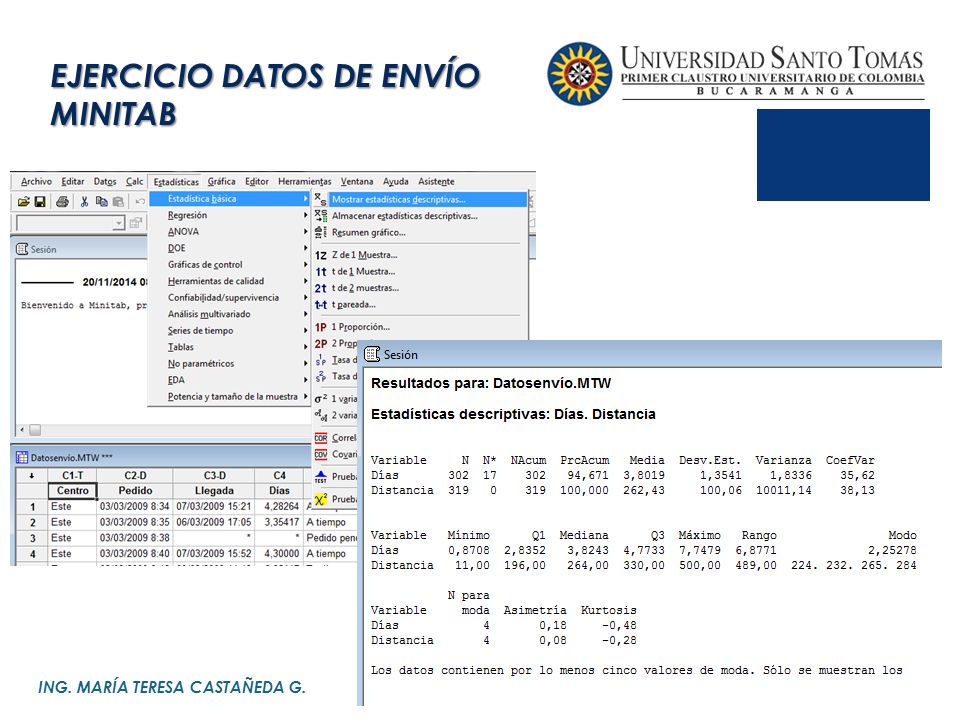Click the Save floppy disk icon
Image resolution: width=960 pixels, height=720 pixels.
coord(40,201)
